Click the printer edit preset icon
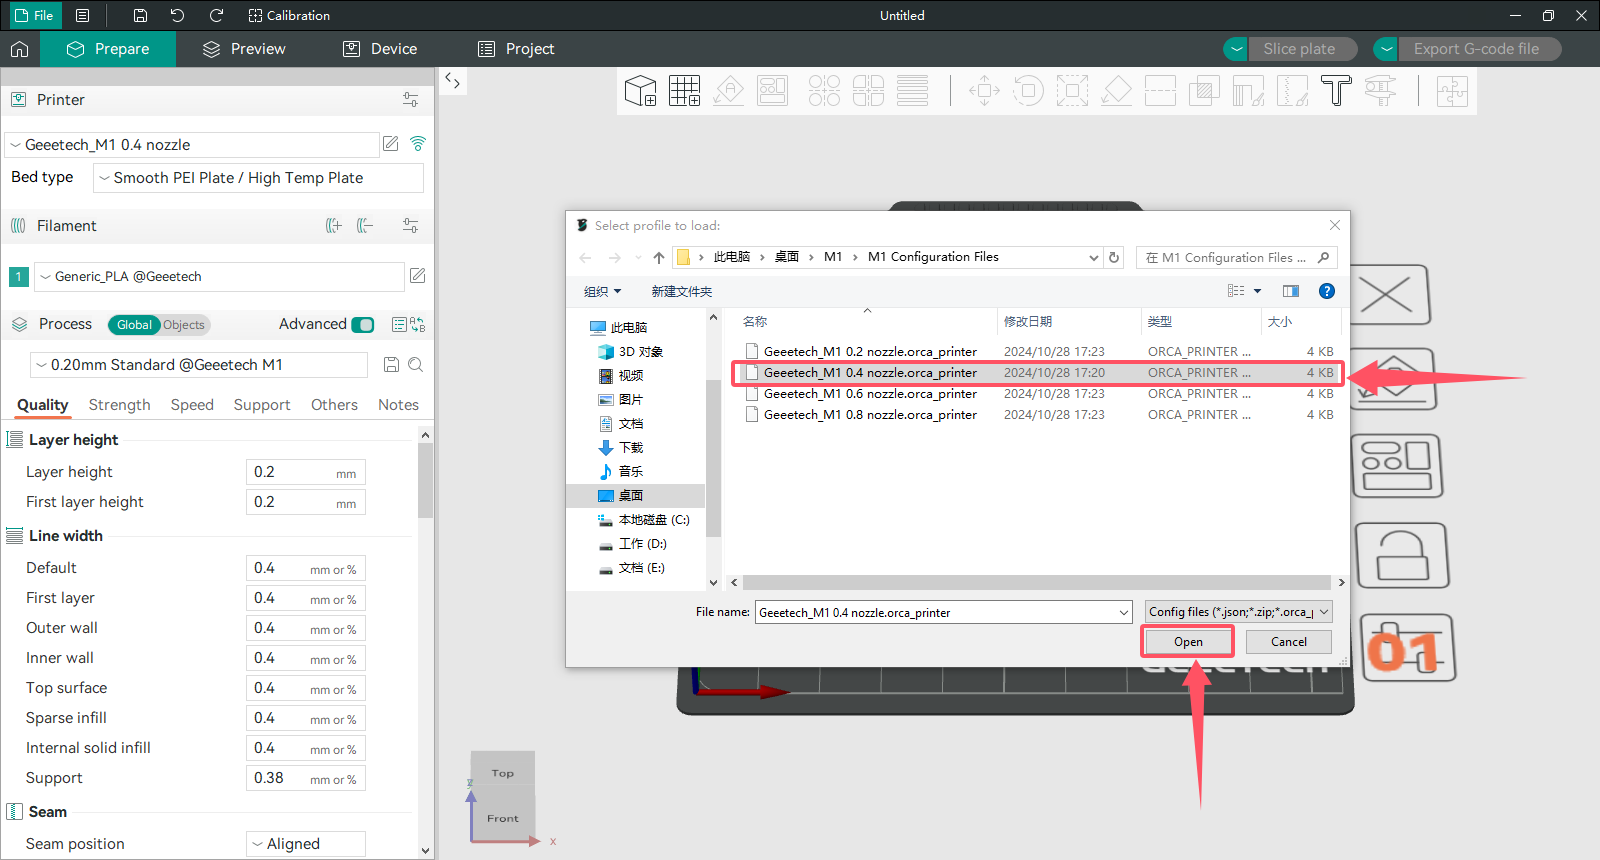This screenshot has height=860, width=1600. tap(391, 144)
